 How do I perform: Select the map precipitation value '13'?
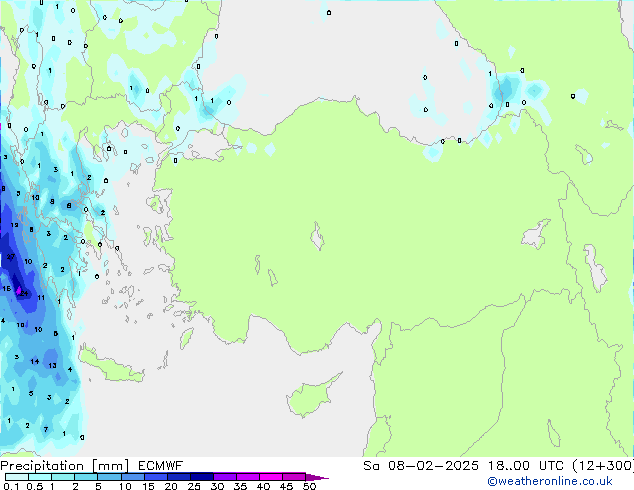[x=52, y=365]
